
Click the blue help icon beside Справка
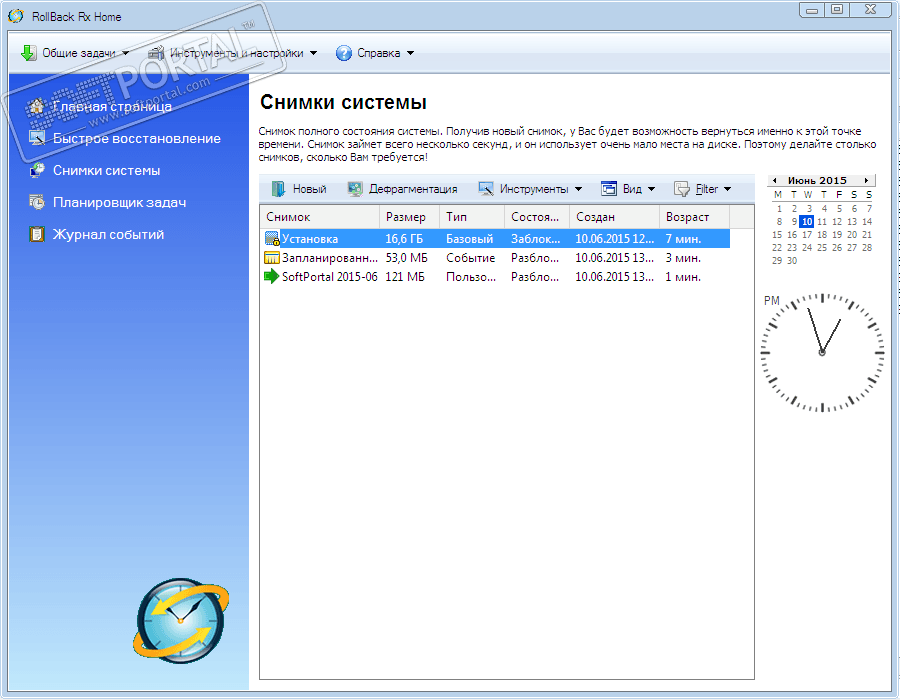(343, 53)
